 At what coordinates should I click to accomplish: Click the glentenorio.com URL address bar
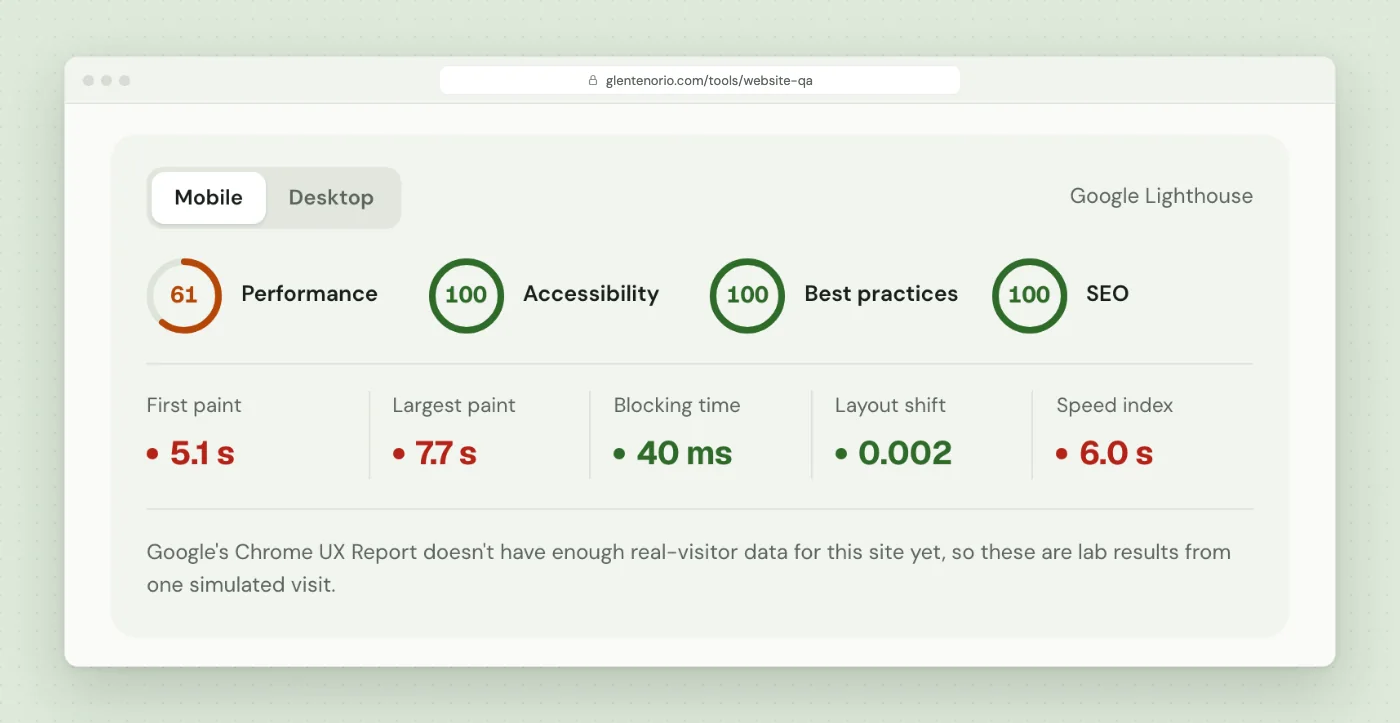tap(700, 80)
